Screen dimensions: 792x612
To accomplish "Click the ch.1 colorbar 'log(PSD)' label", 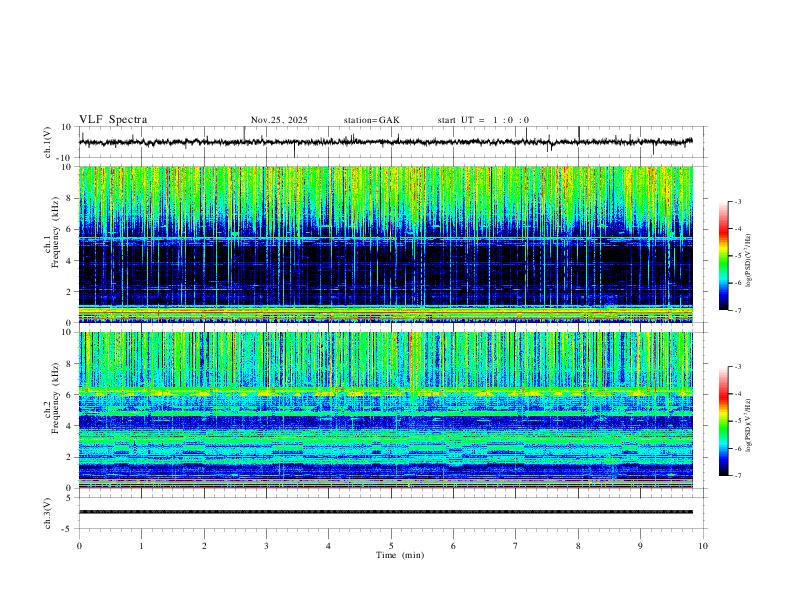I will click(748, 260).
